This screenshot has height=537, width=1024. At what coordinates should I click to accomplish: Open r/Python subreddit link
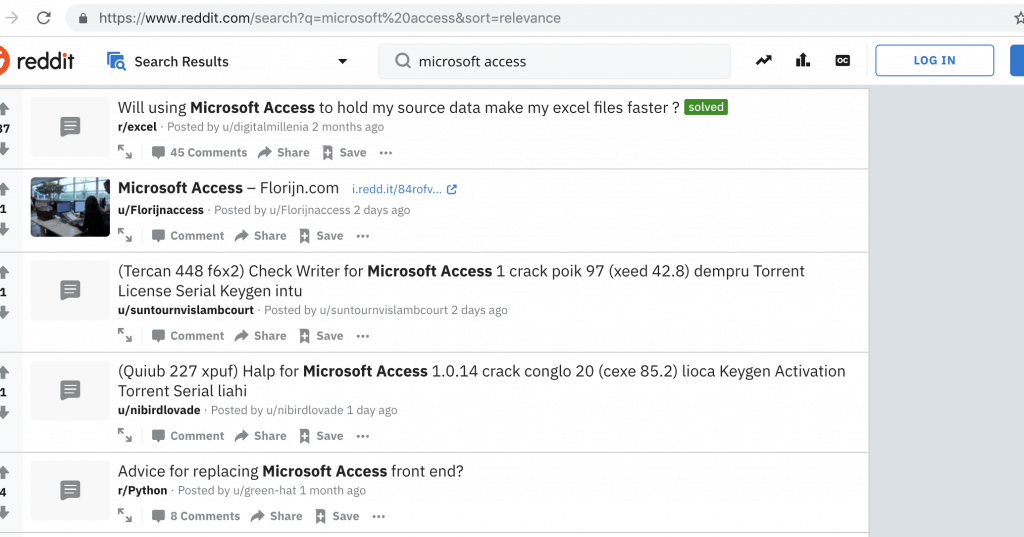(143, 490)
